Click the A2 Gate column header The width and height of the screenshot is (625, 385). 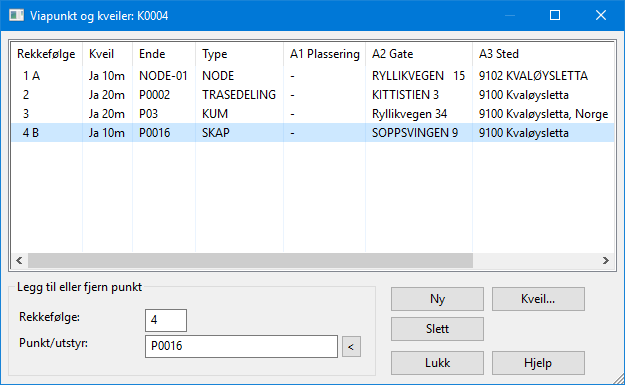point(419,54)
